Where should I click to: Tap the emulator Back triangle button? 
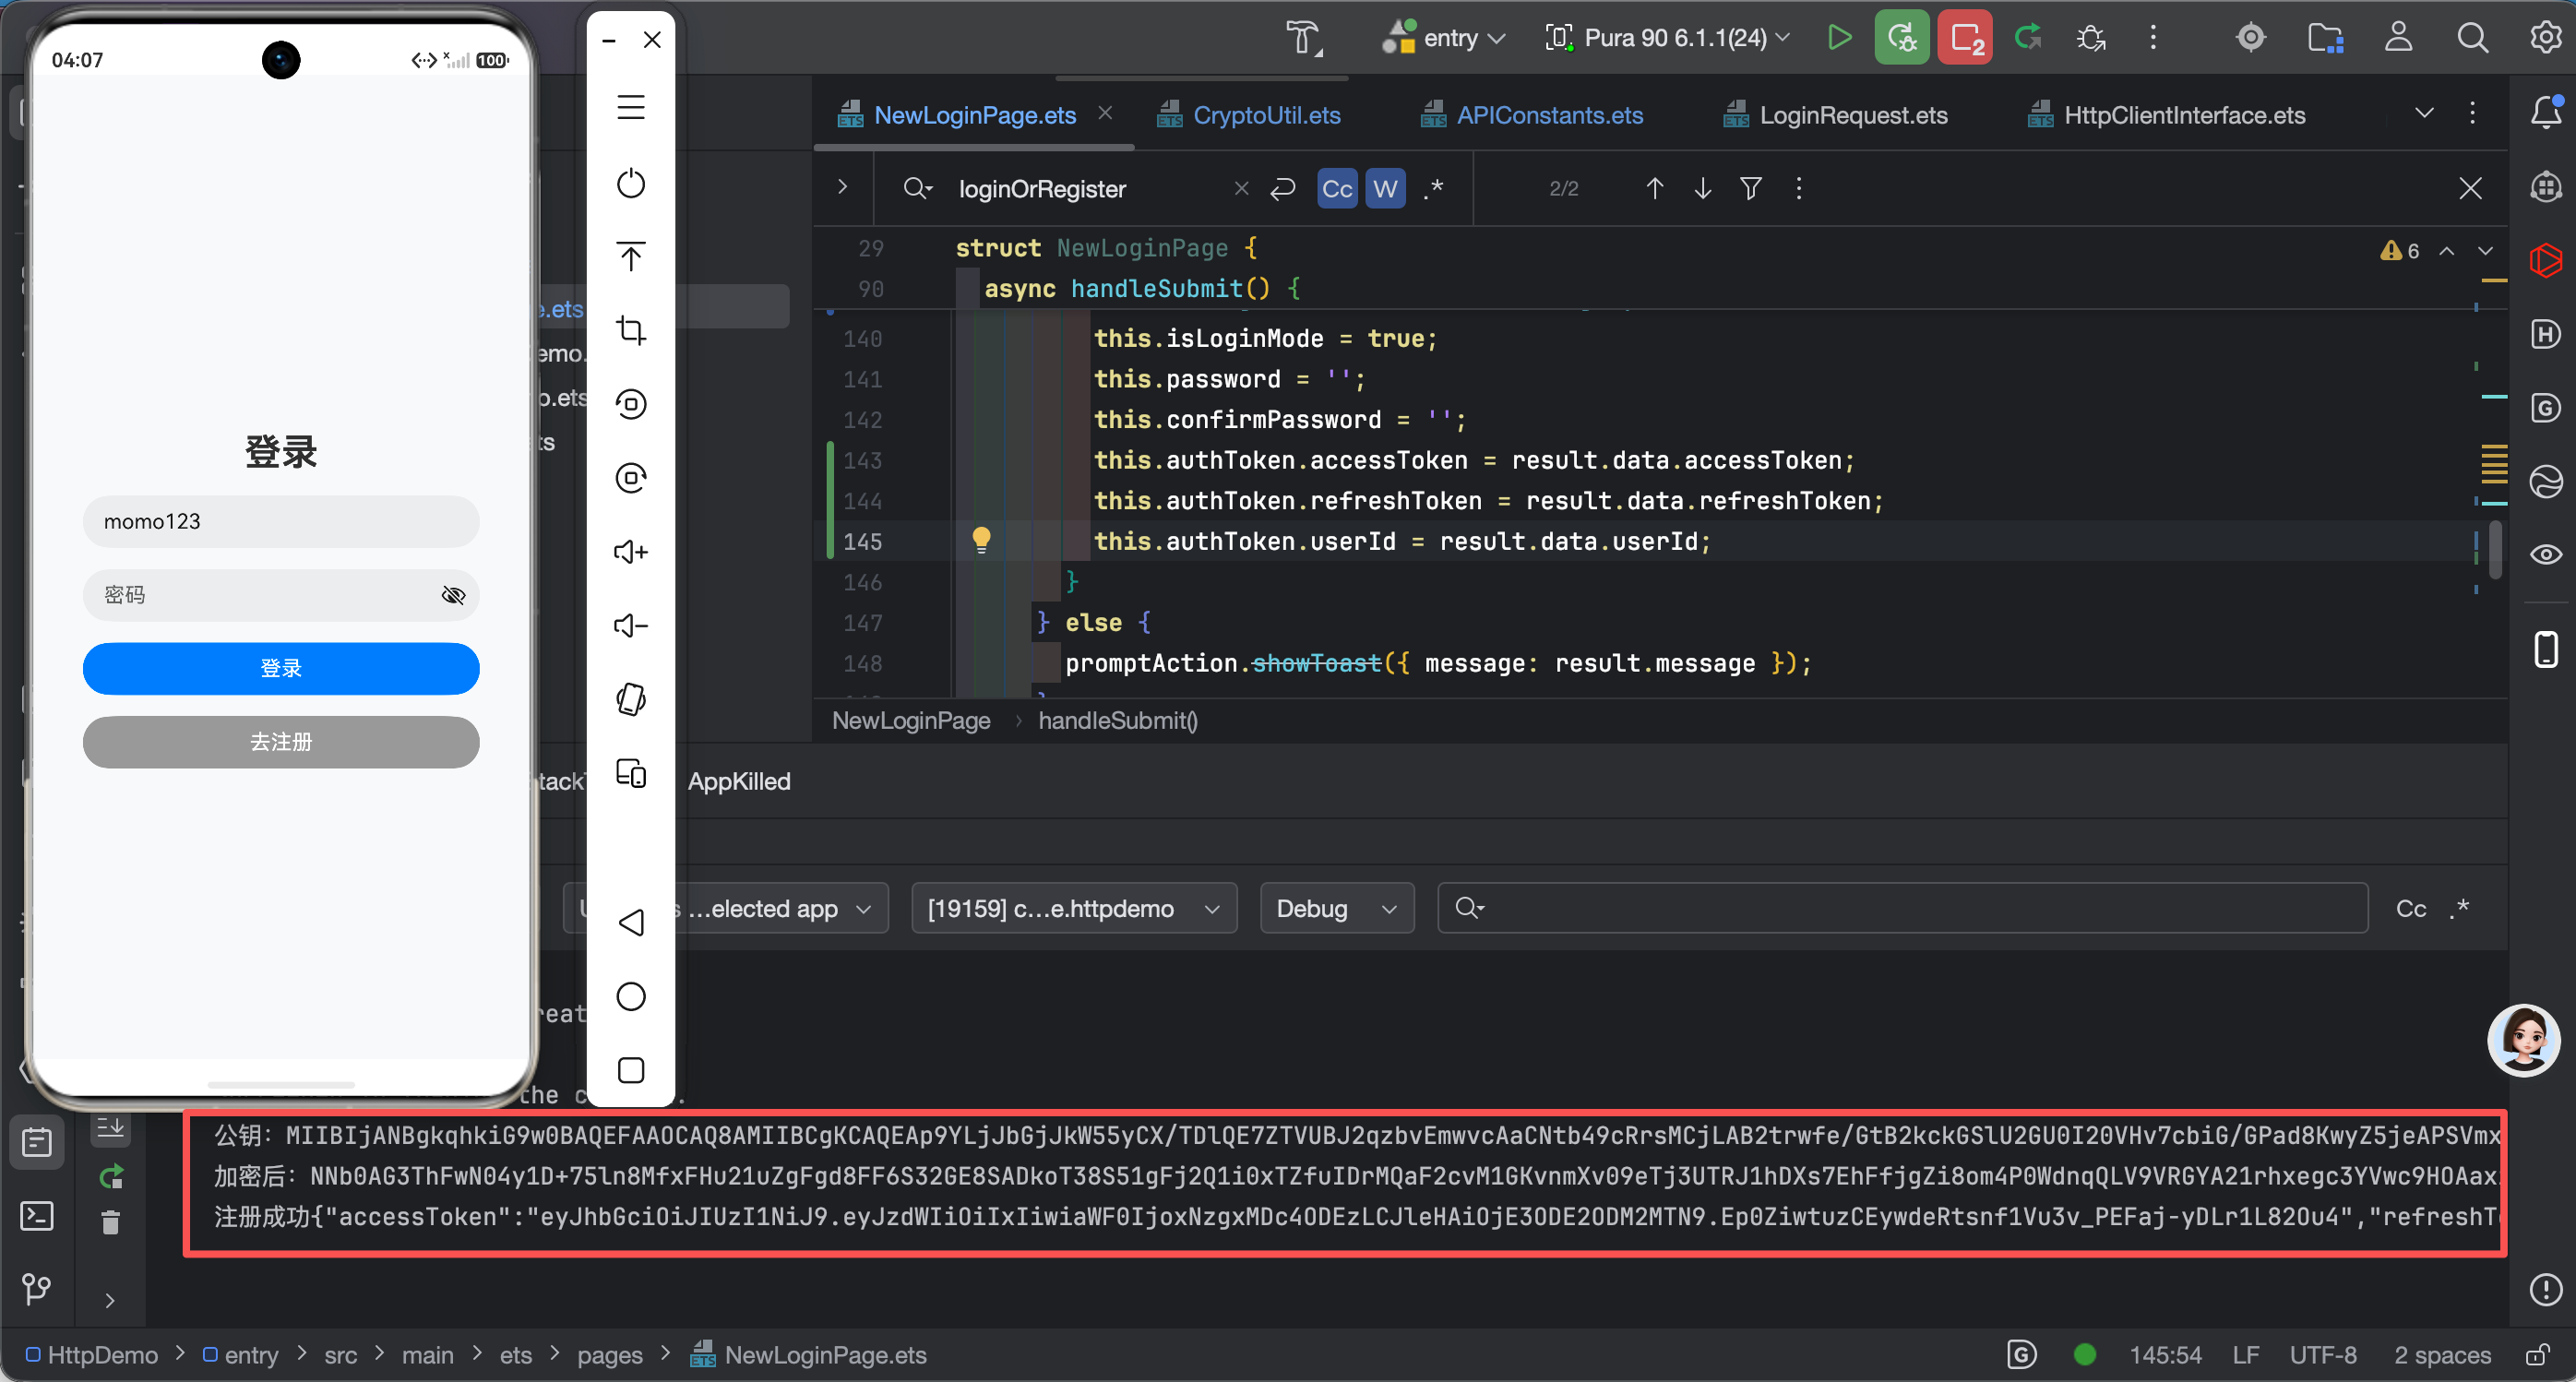(x=631, y=922)
